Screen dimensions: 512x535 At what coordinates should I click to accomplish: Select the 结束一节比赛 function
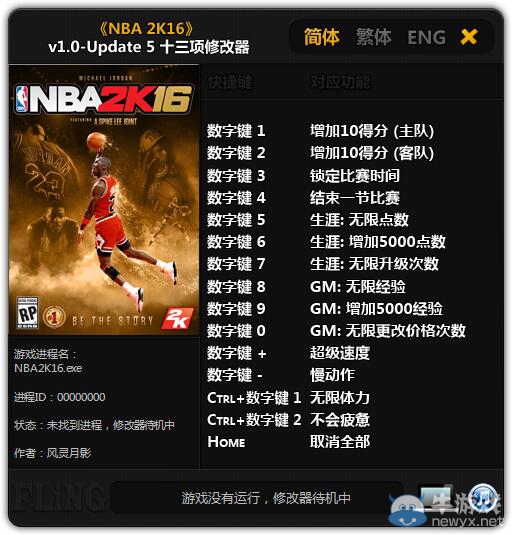pos(355,198)
